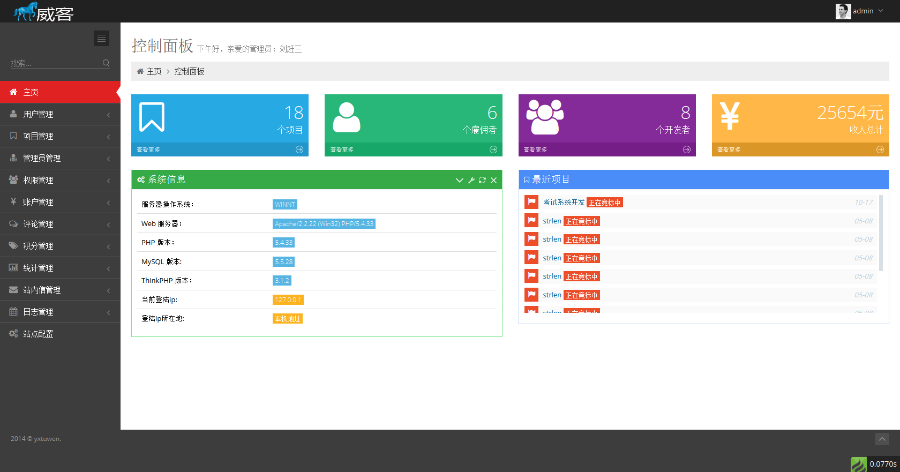Click the 127.0.0.1 login IP badge

[x=288, y=300]
